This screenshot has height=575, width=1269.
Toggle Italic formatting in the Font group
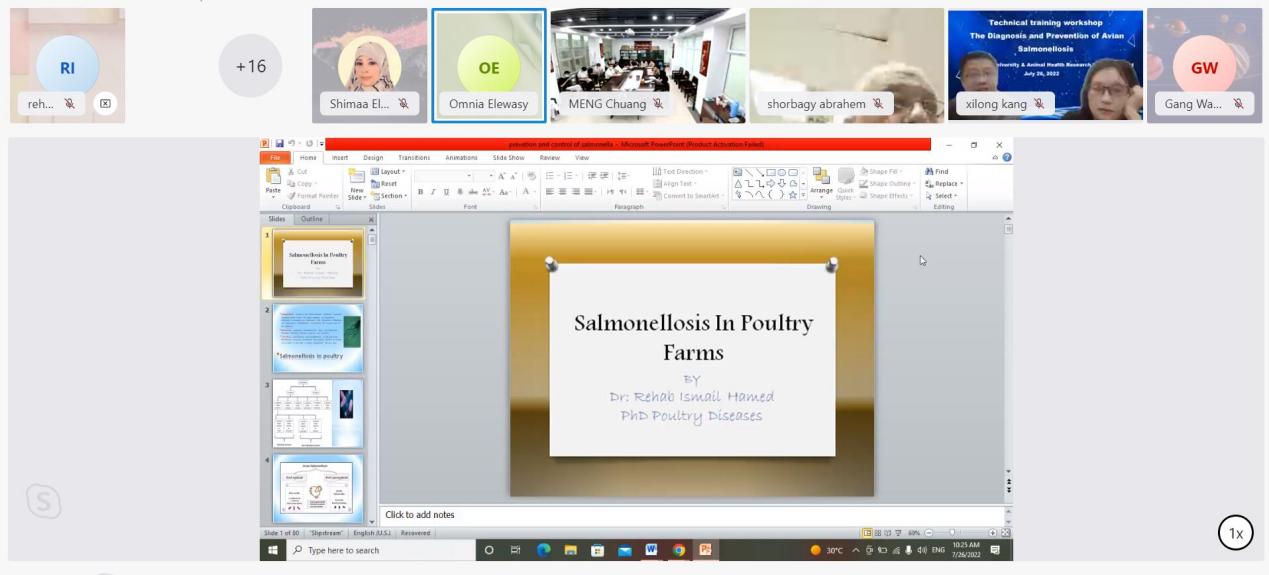tap(432, 192)
